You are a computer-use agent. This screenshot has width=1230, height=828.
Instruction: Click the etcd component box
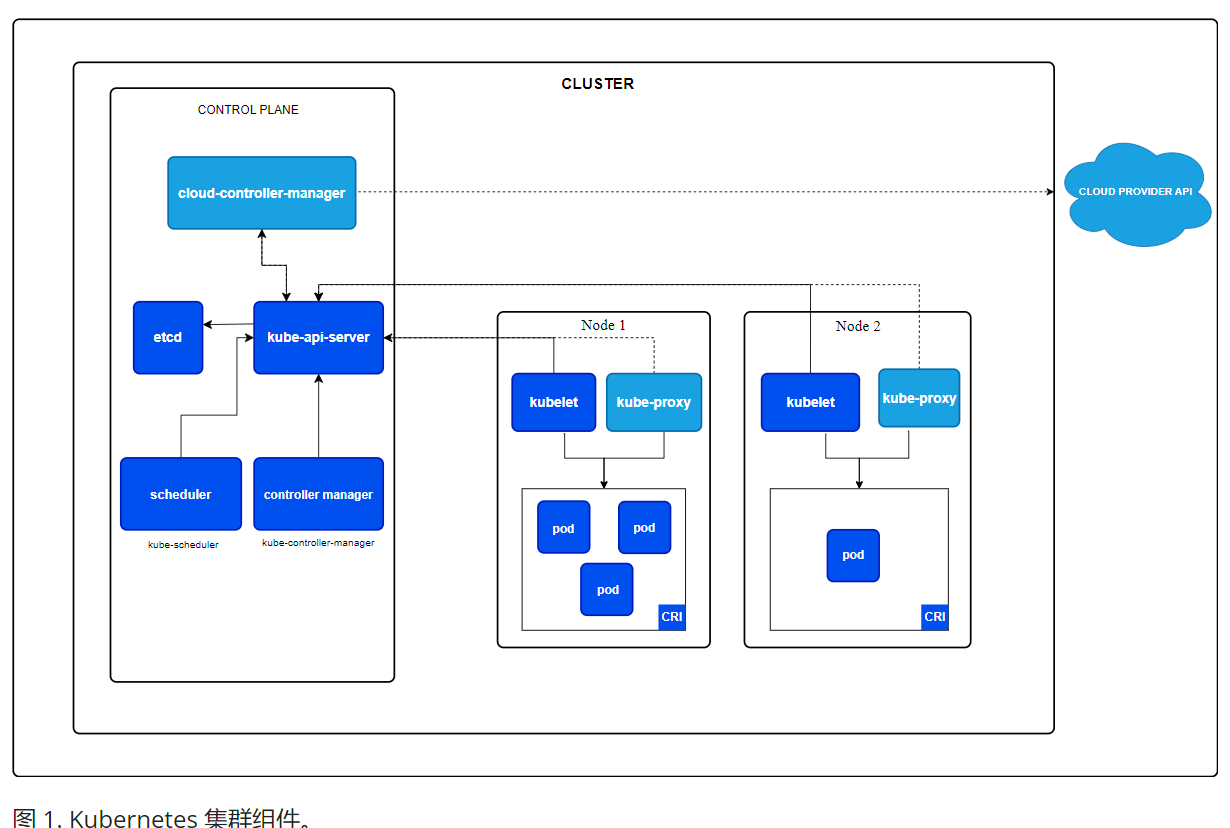168,338
